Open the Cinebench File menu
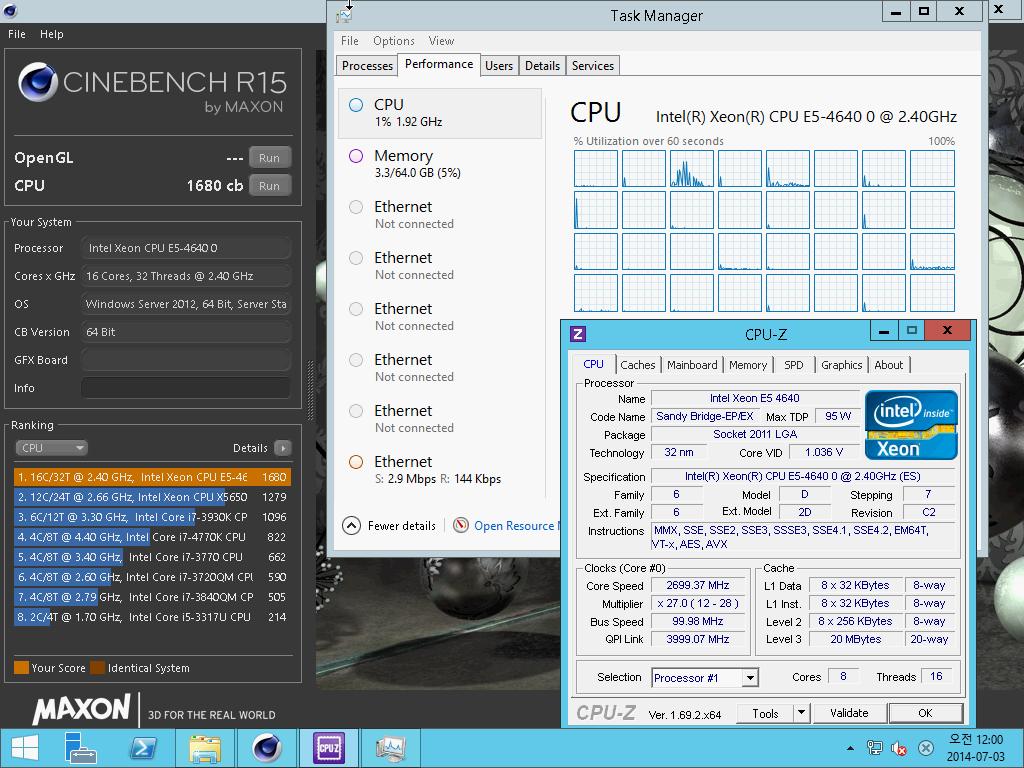 pos(17,34)
